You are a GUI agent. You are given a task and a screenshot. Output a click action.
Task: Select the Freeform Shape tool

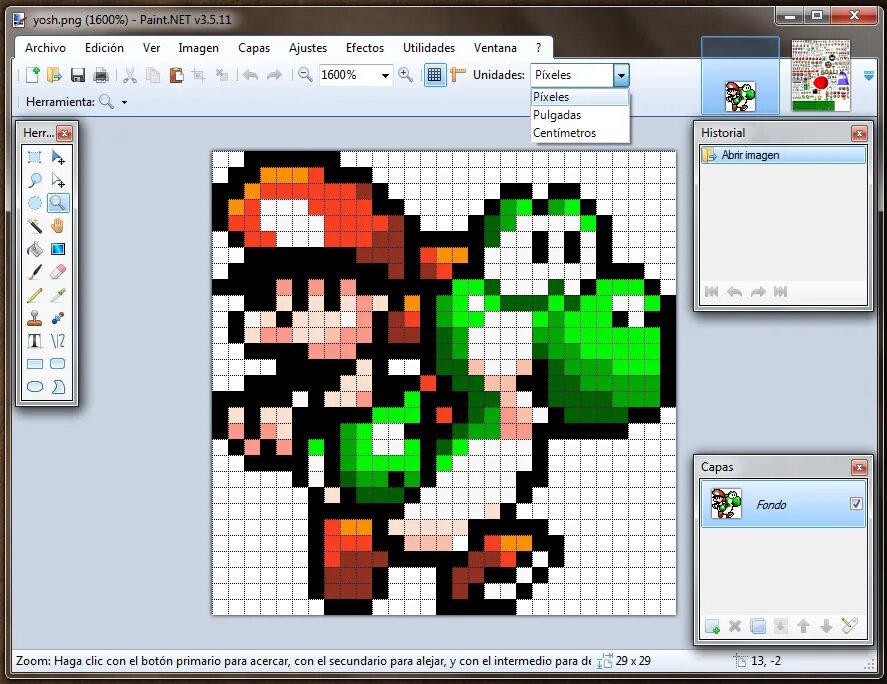click(58, 387)
